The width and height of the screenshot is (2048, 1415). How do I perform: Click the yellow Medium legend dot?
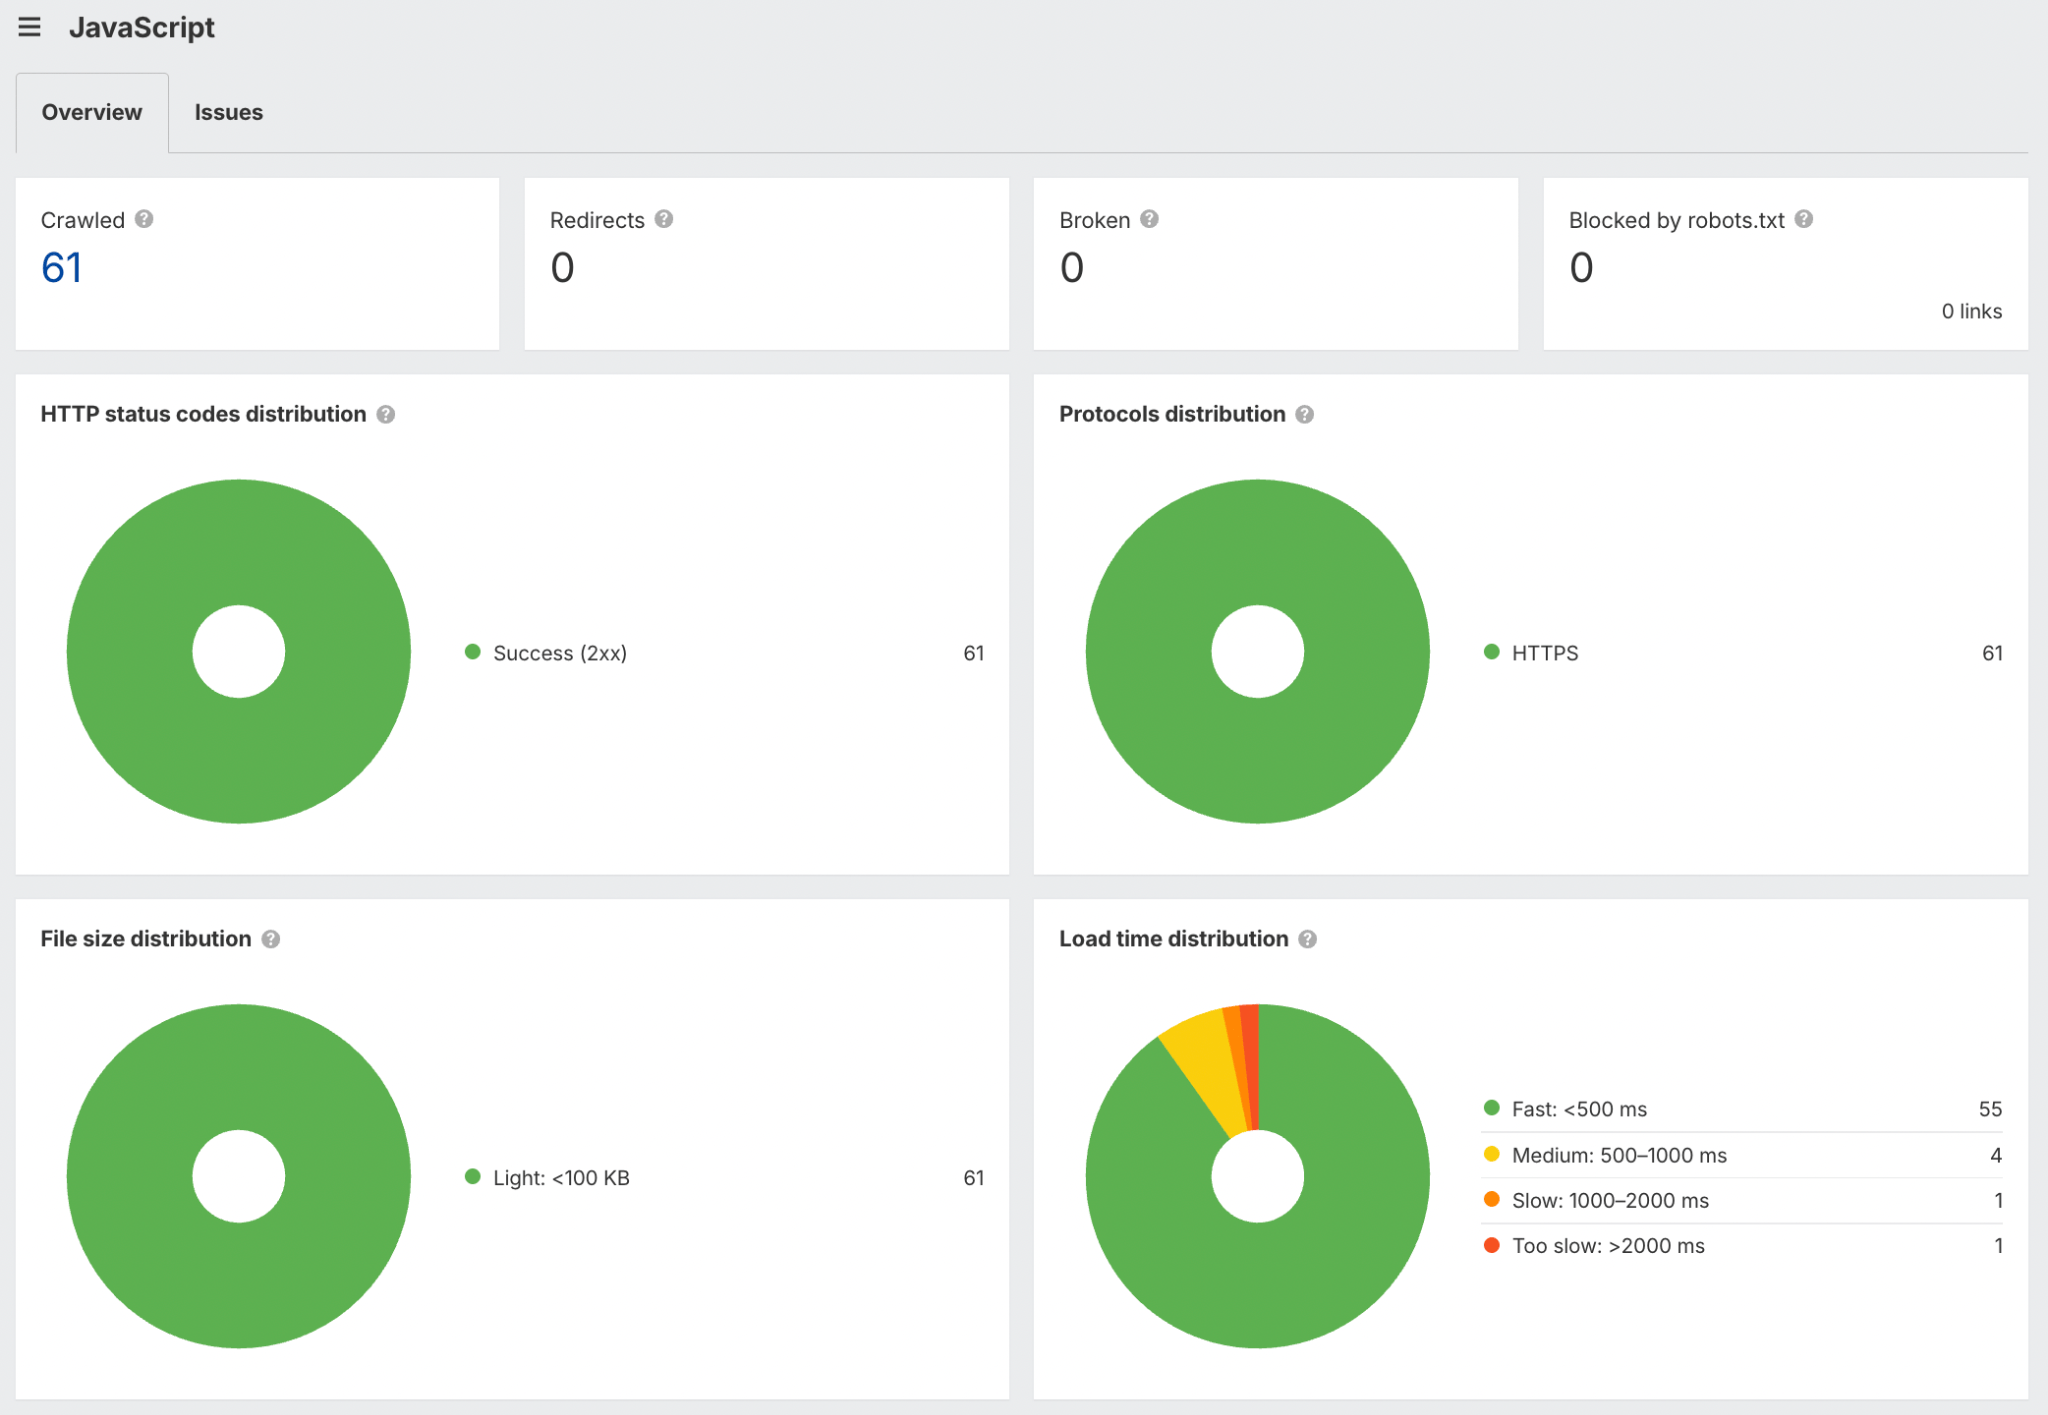pyautogui.click(x=1492, y=1154)
